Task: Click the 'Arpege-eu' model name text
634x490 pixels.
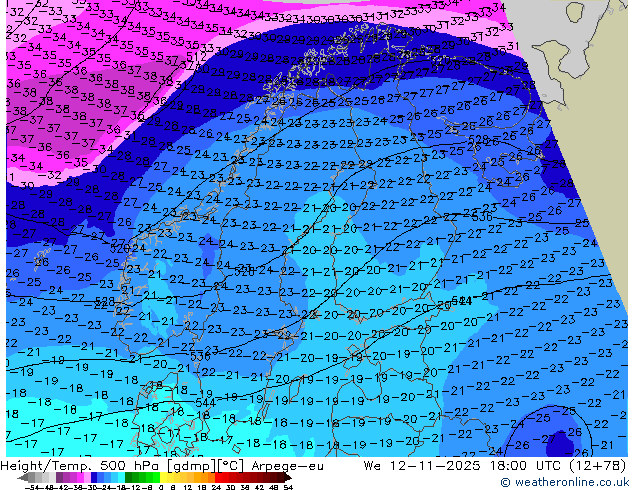Action: point(287,466)
